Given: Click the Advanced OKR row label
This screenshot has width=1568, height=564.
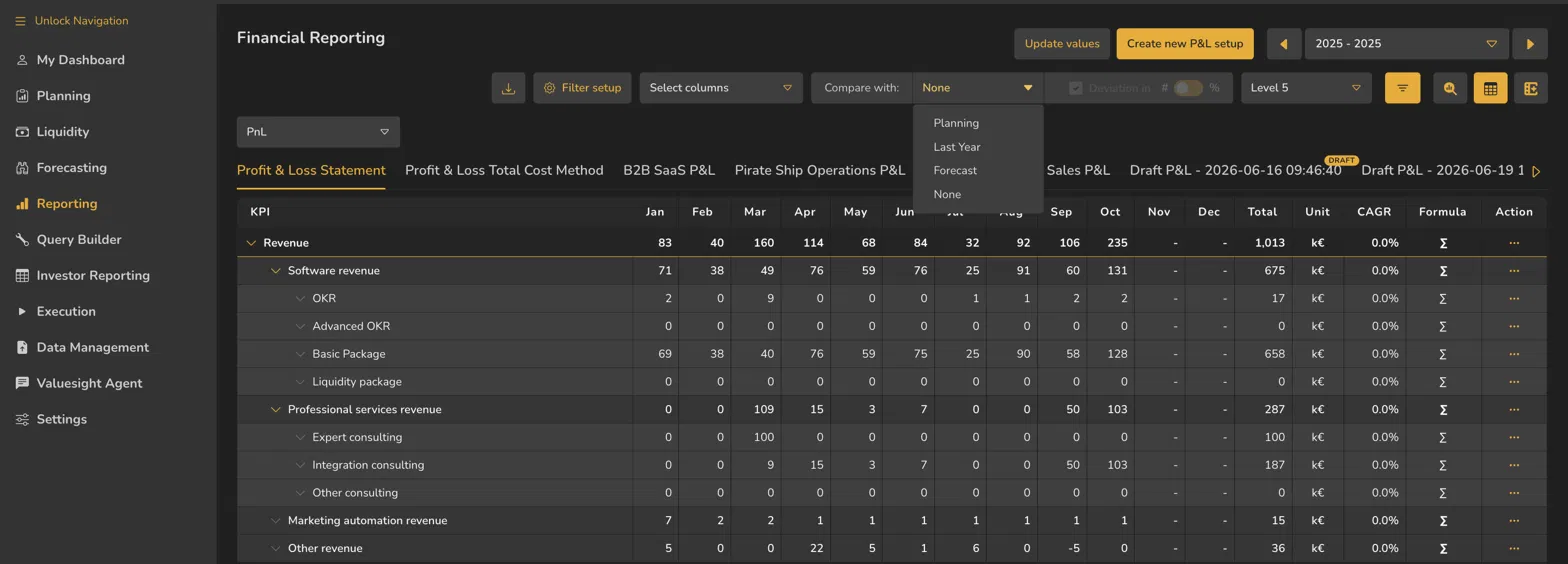Looking at the screenshot, I should click(351, 326).
